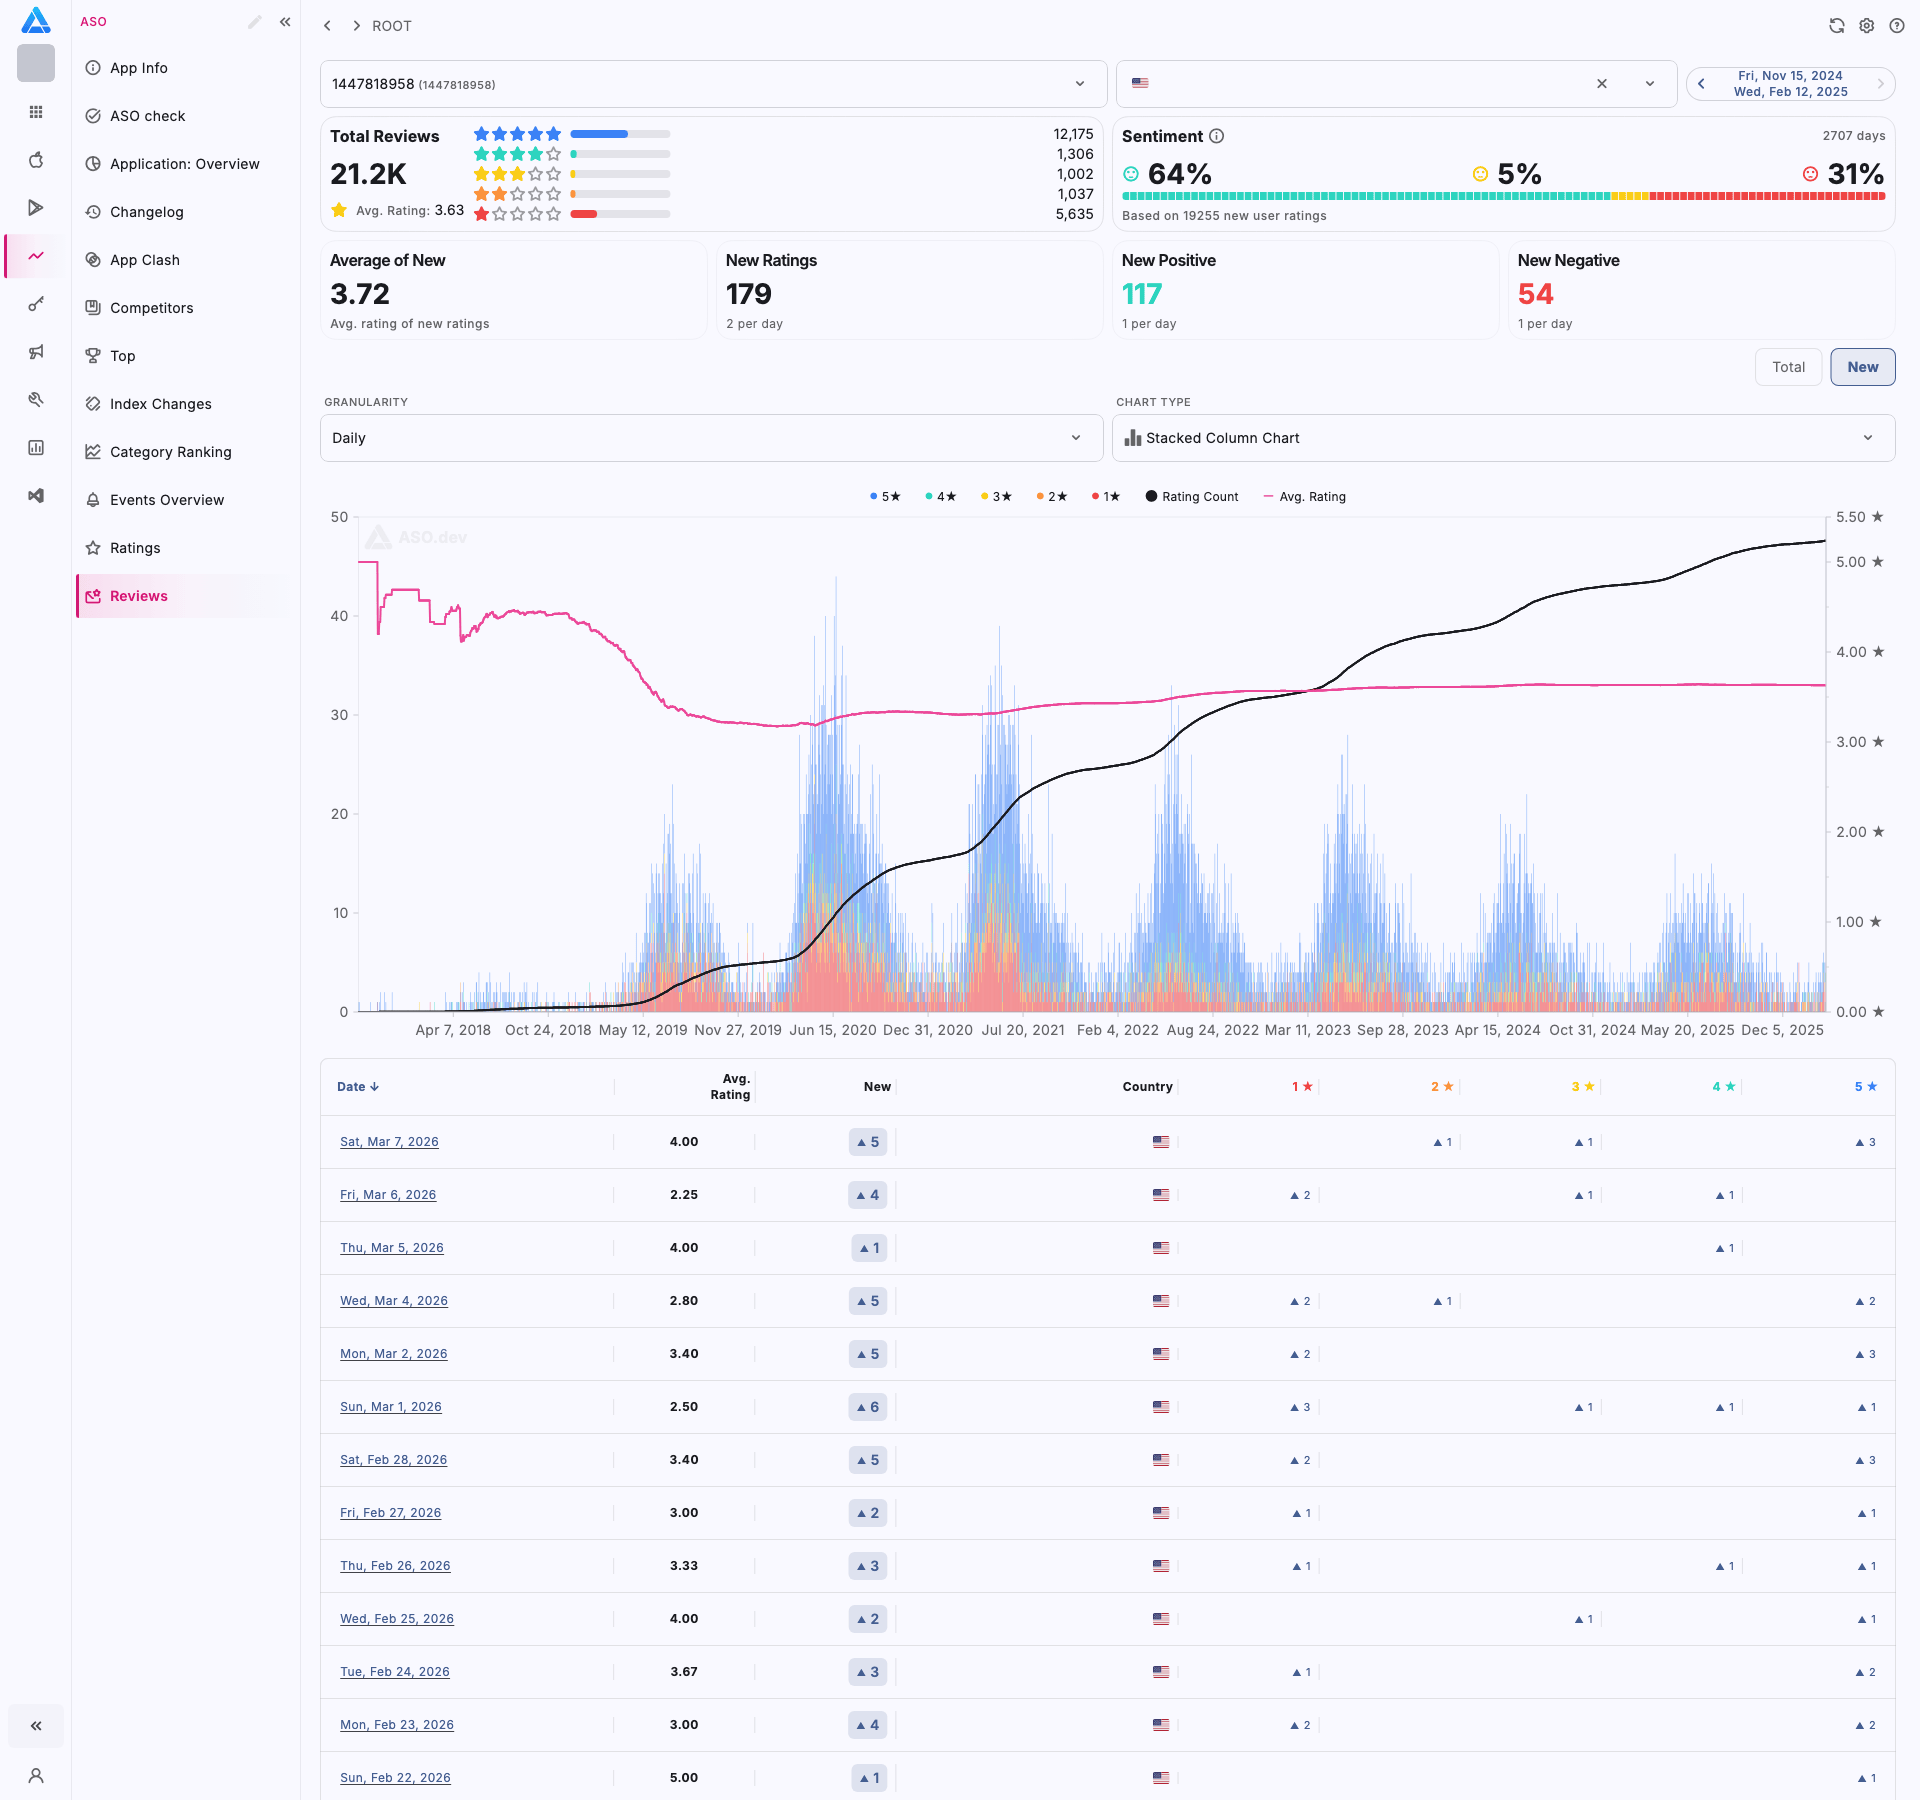Open ASO check in the sidebar
The image size is (1920, 1800).
[x=148, y=116]
